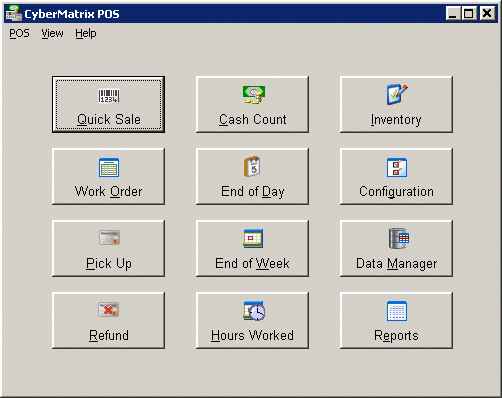Click the Reports sheet icon
The height and width of the screenshot is (398, 502).
point(397,311)
